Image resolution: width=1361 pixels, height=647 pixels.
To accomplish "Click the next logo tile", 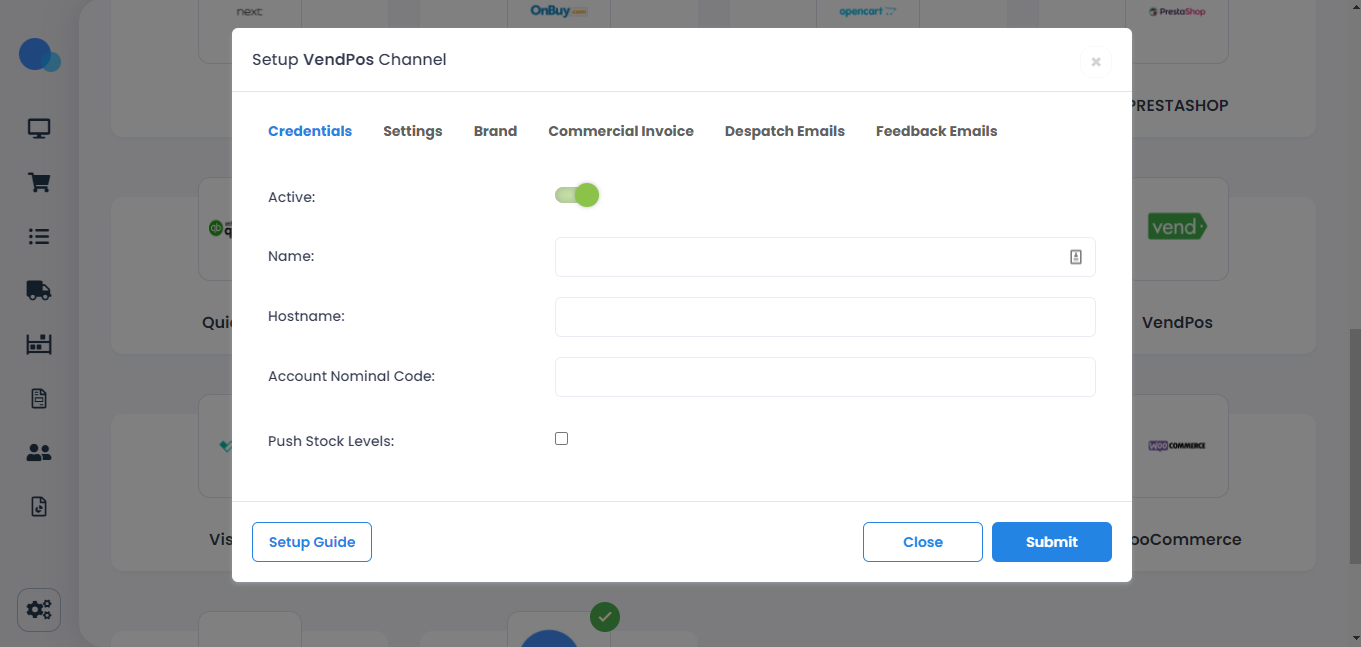I will [249, 12].
